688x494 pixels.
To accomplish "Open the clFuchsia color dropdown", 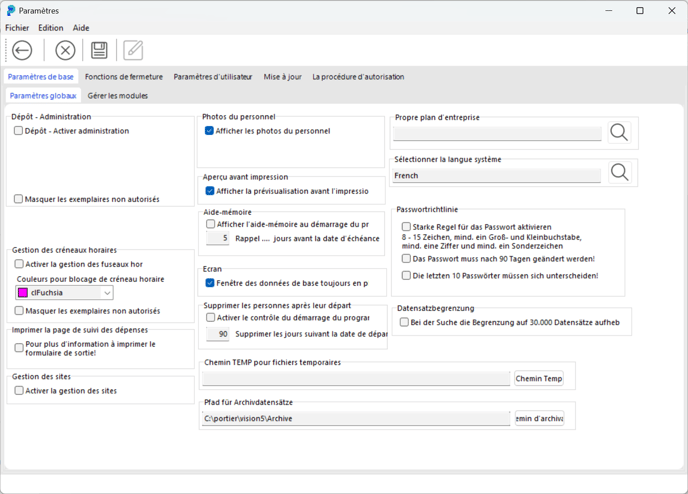I will click(107, 293).
